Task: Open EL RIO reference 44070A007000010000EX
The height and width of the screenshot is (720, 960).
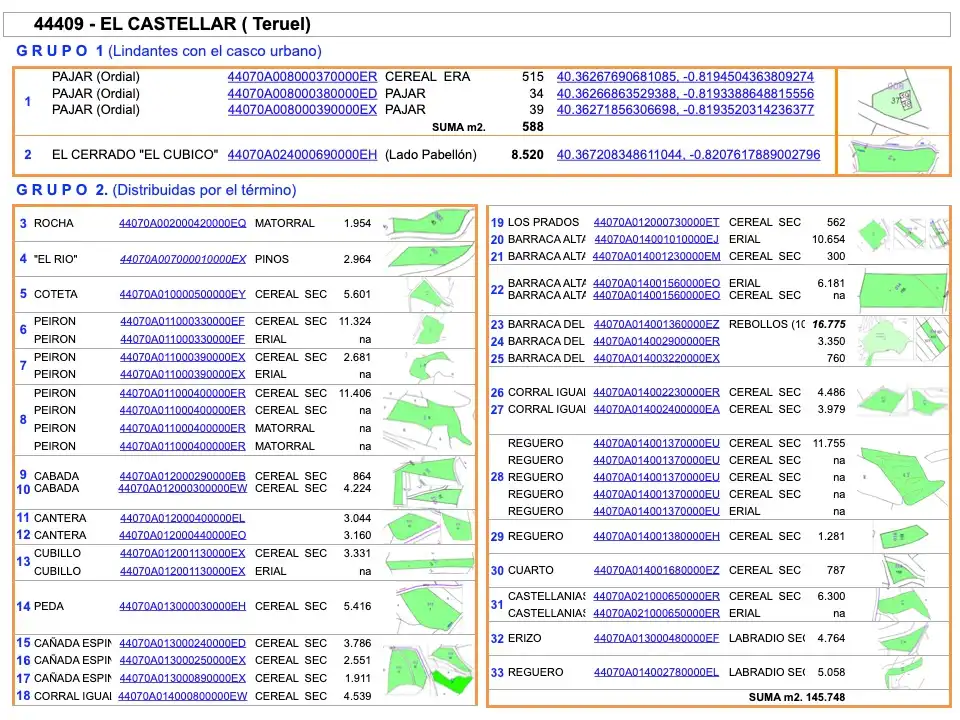Action: click(x=182, y=259)
